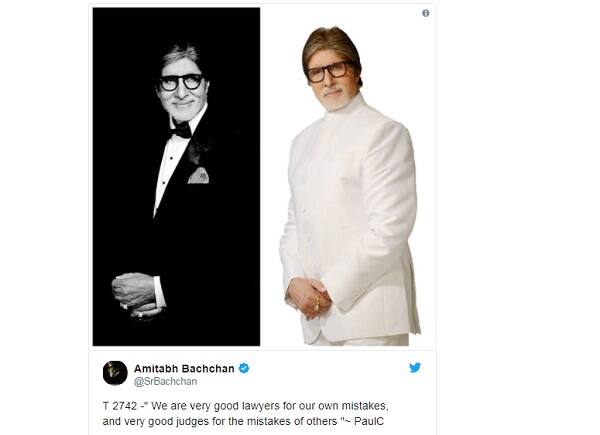This screenshot has height=435, width=600.
Task: Click the gold ring in the white suit photo
Action: click(317, 306)
